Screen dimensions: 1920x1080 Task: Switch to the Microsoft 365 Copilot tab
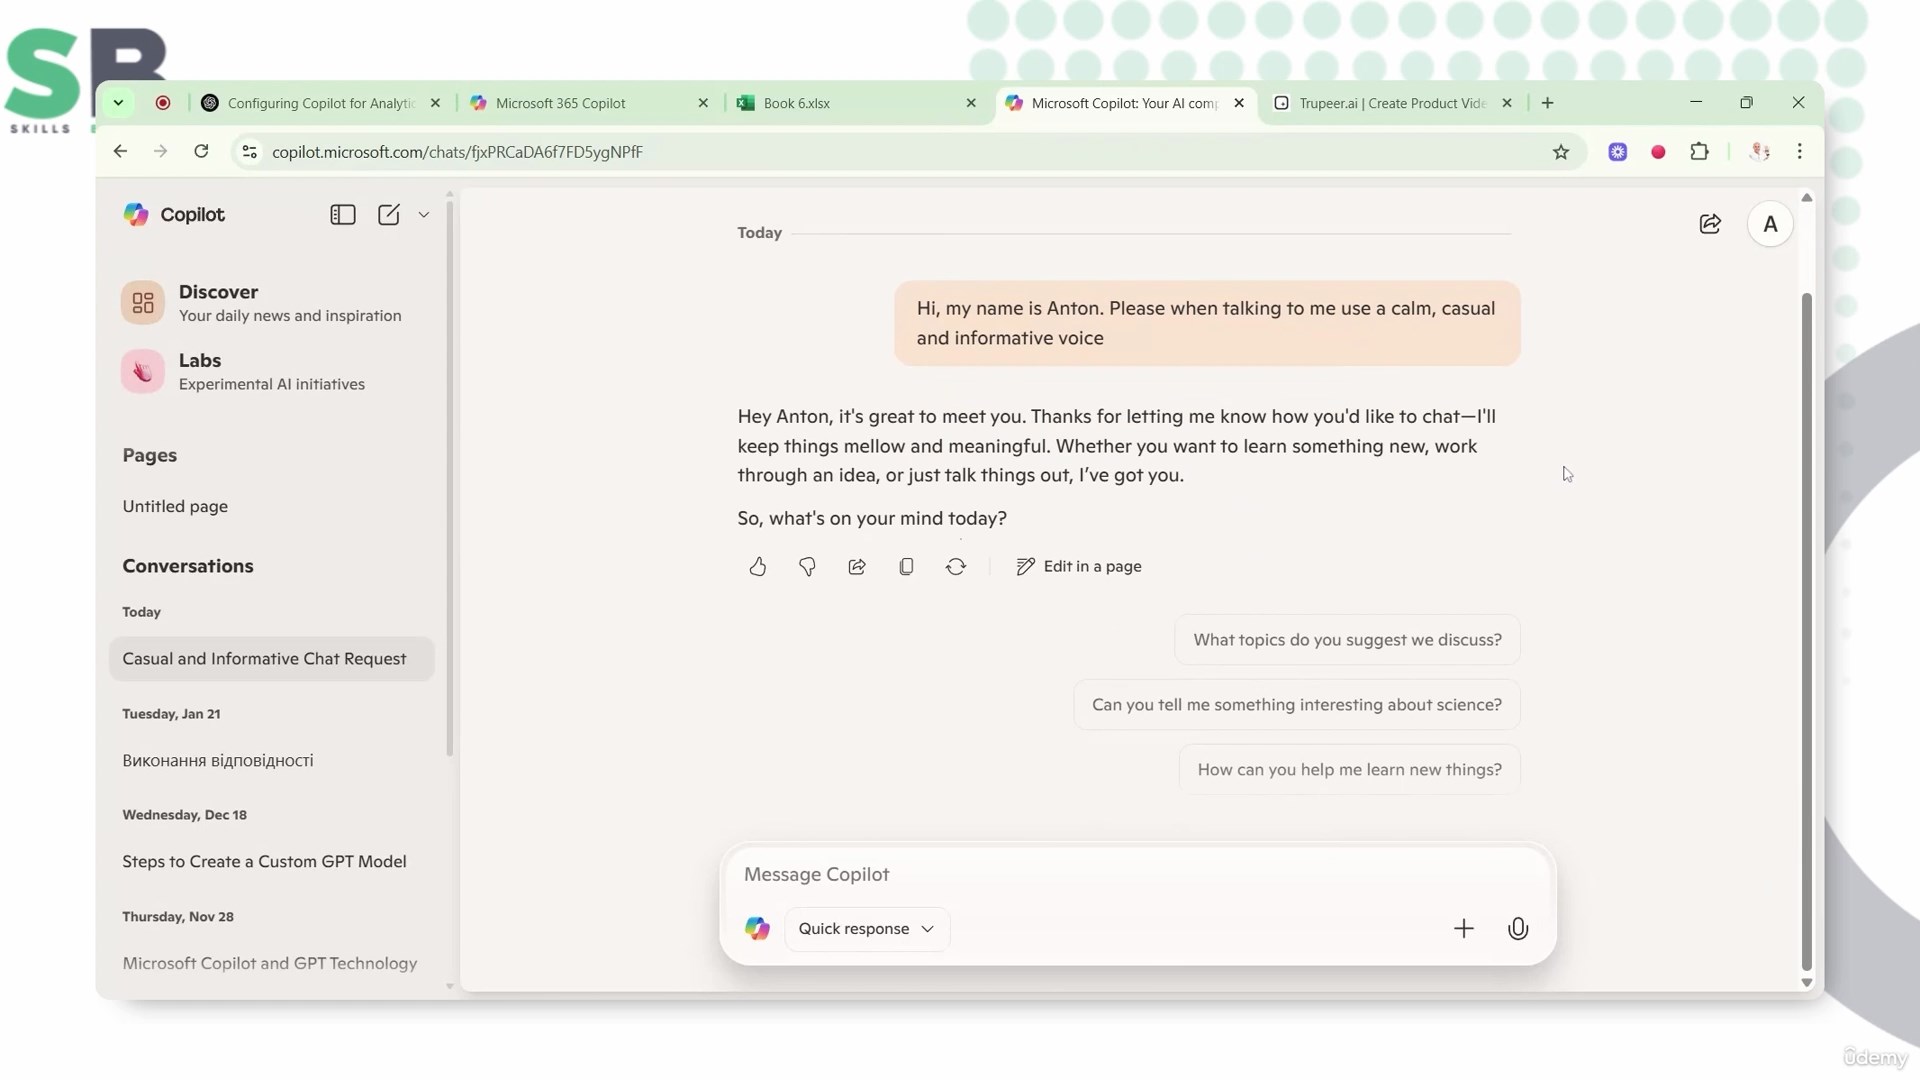point(560,103)
